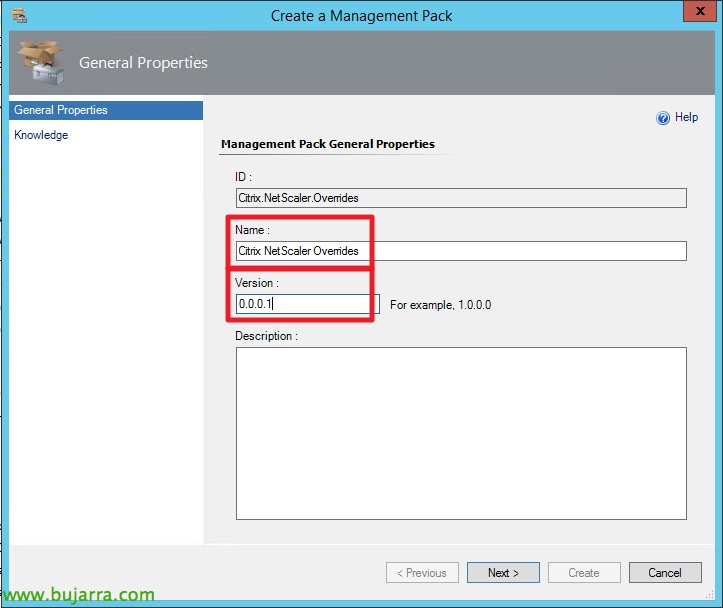Click the resize grip at dialog corner

[710, 595]
